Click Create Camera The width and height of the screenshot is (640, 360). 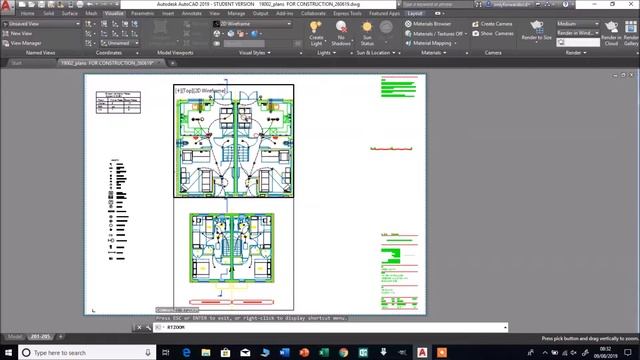(492, 24)
